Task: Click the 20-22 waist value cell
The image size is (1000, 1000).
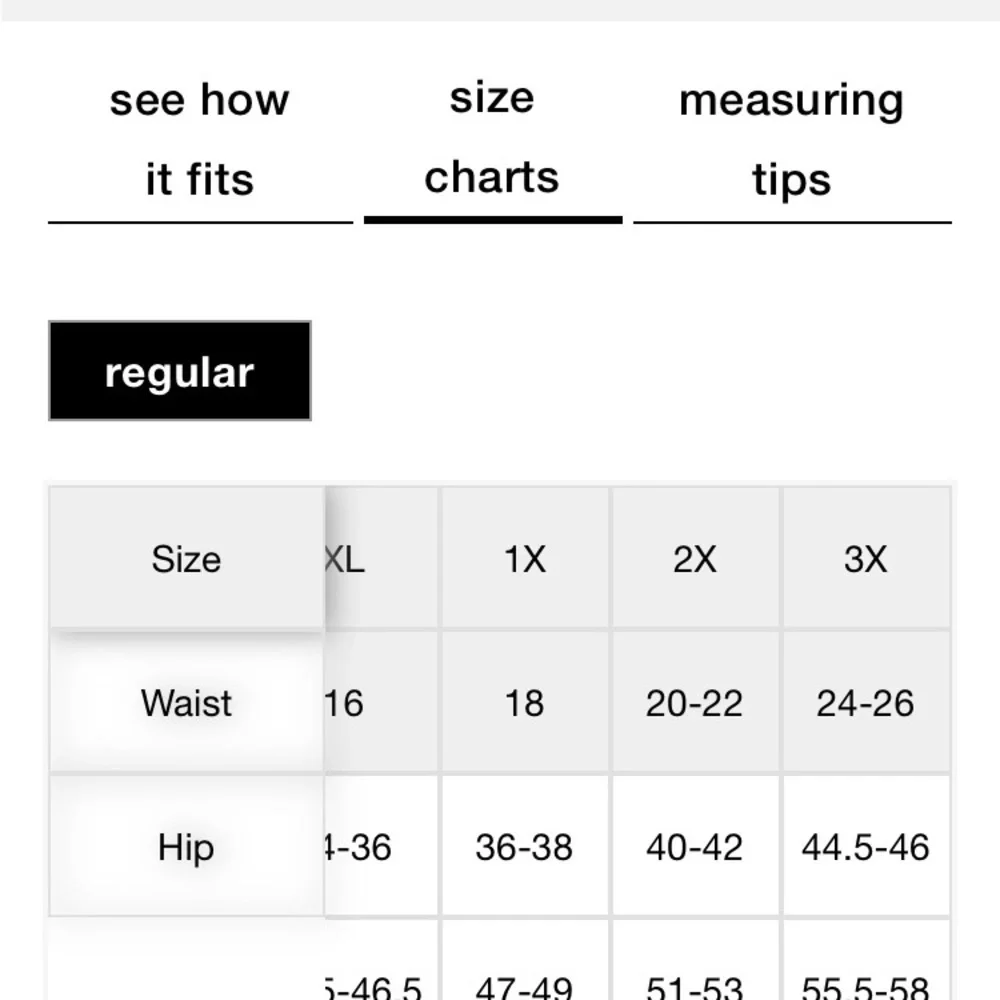Action: [x=695, y=703]
